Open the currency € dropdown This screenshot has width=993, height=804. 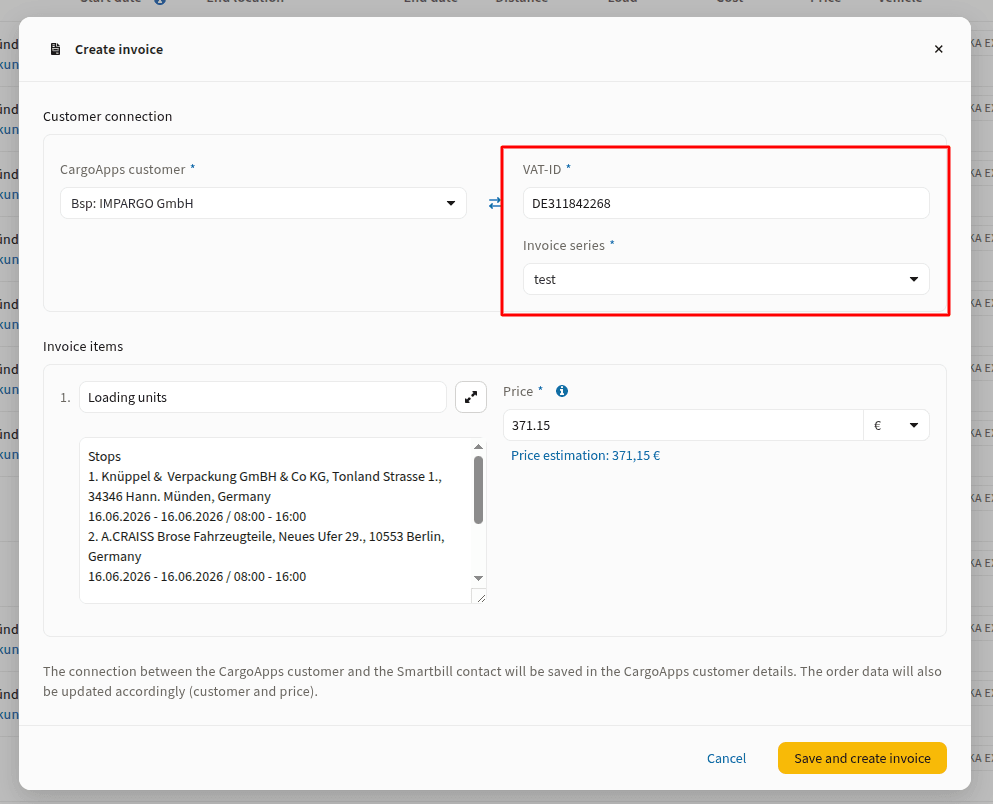[x=896, y=425]
